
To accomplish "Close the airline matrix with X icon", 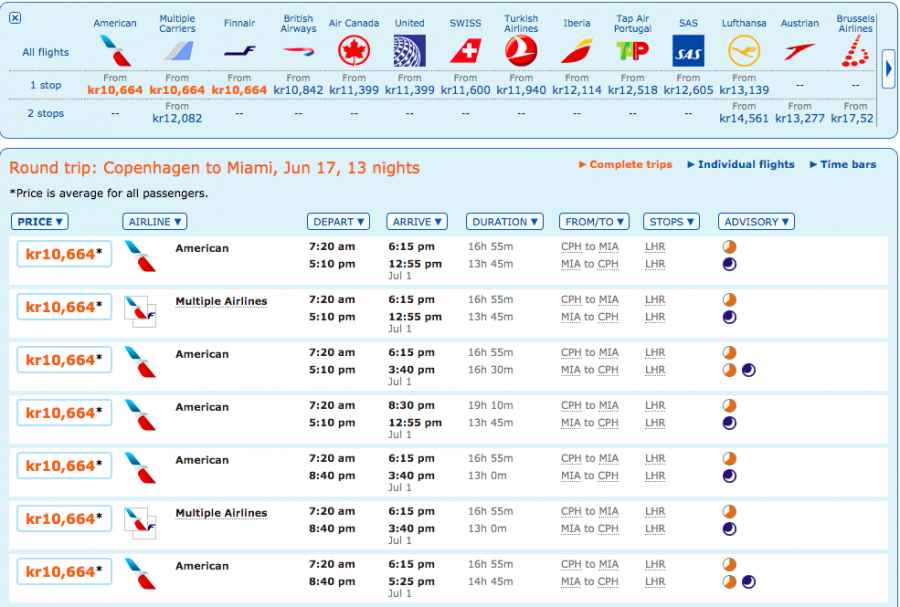I will pyautogui.click(x=14, y=18).
